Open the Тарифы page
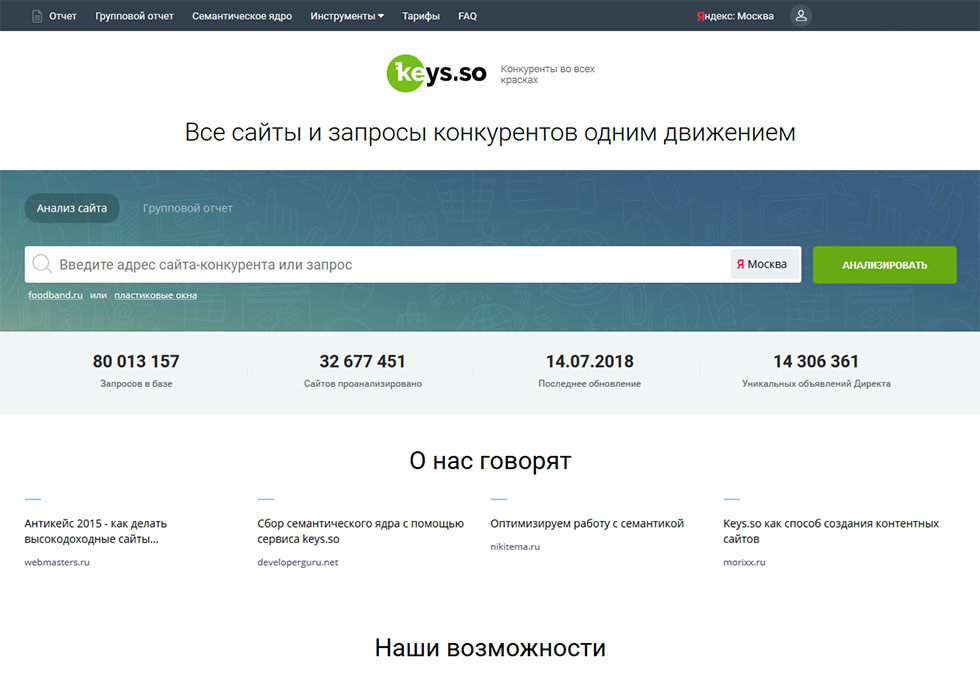The image size is (980, 678). click(421, 16)
